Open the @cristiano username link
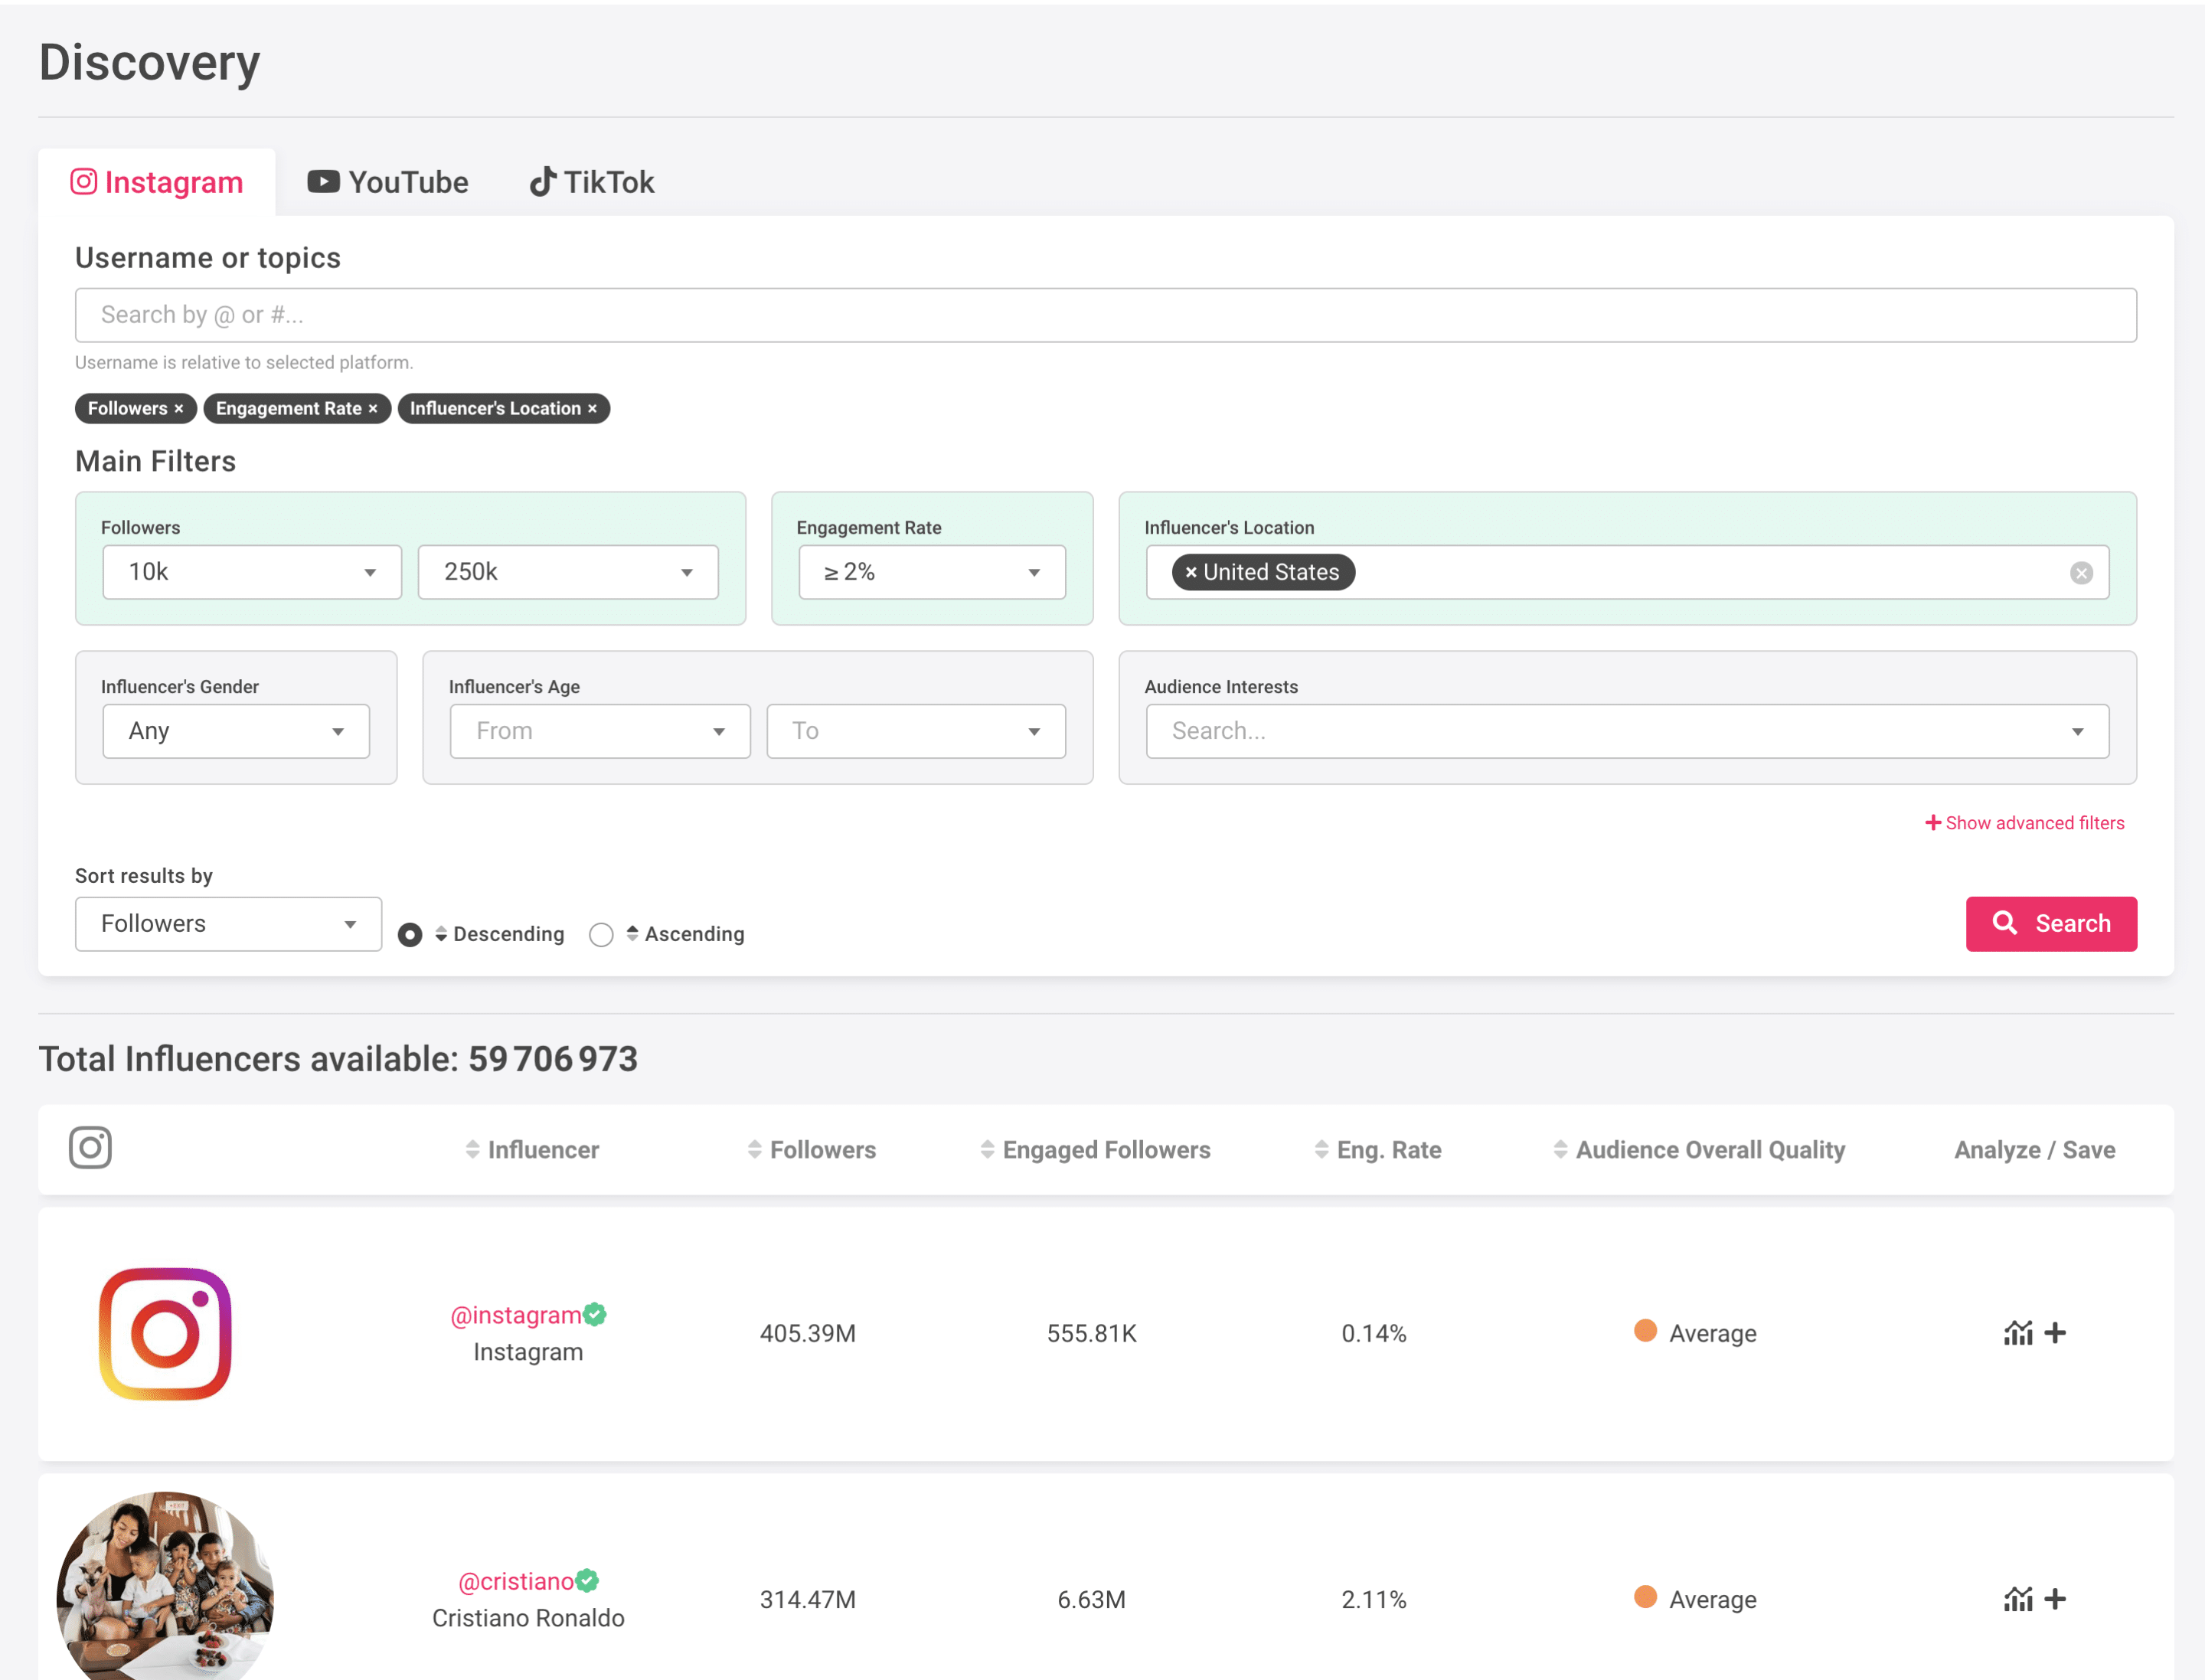 click(516, 1581)
